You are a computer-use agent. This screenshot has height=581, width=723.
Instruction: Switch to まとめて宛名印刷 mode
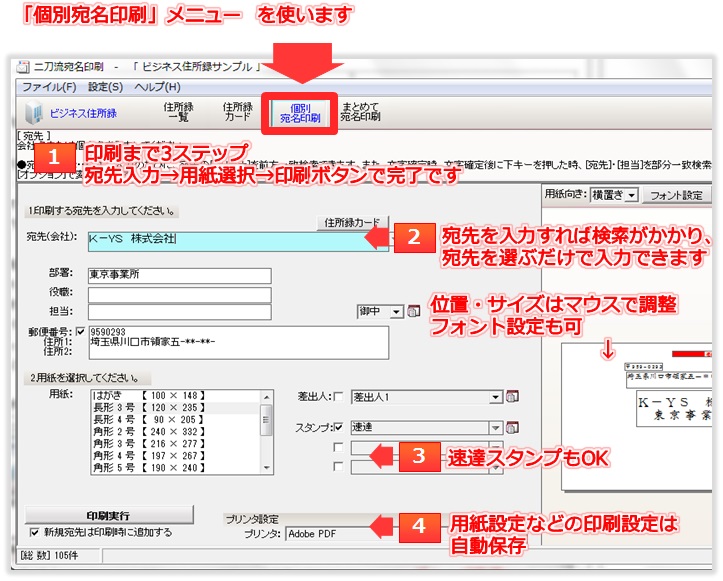click(359, 111)
